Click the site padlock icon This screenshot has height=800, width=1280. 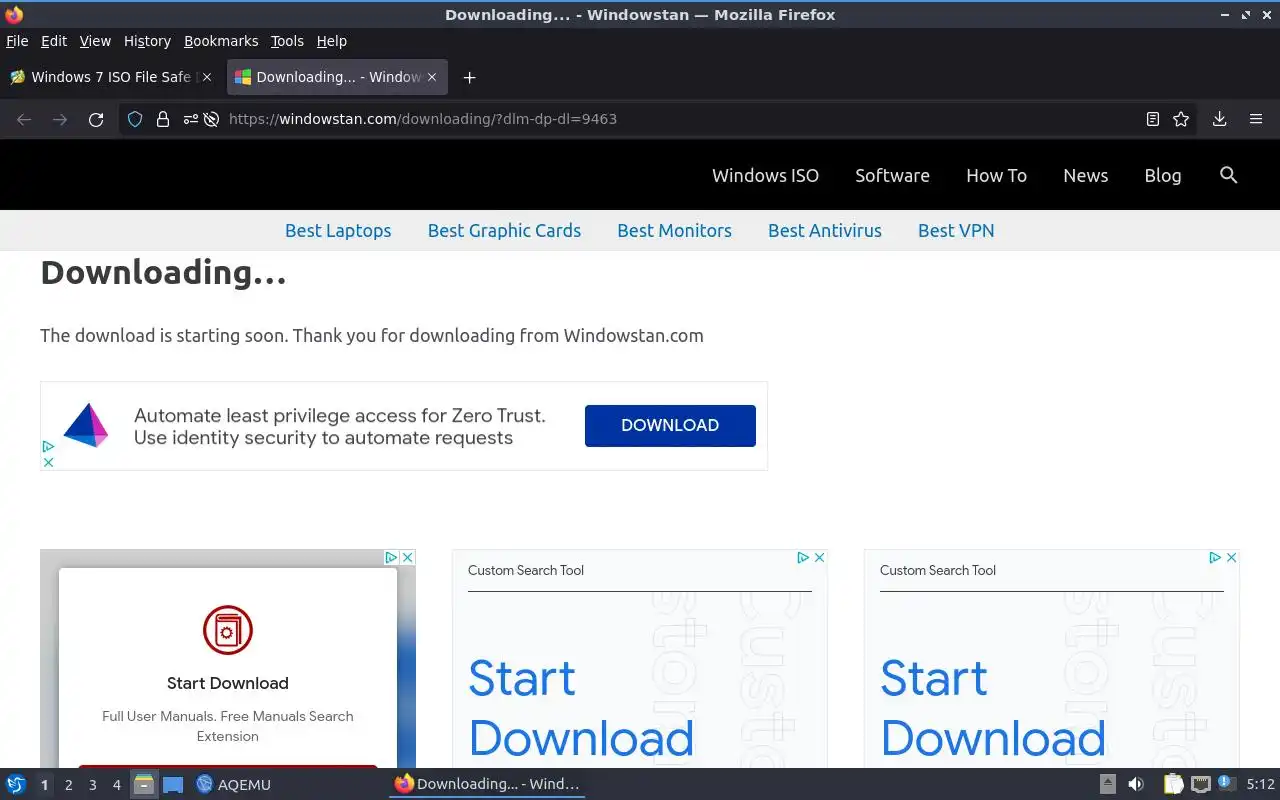pos(163,119)
